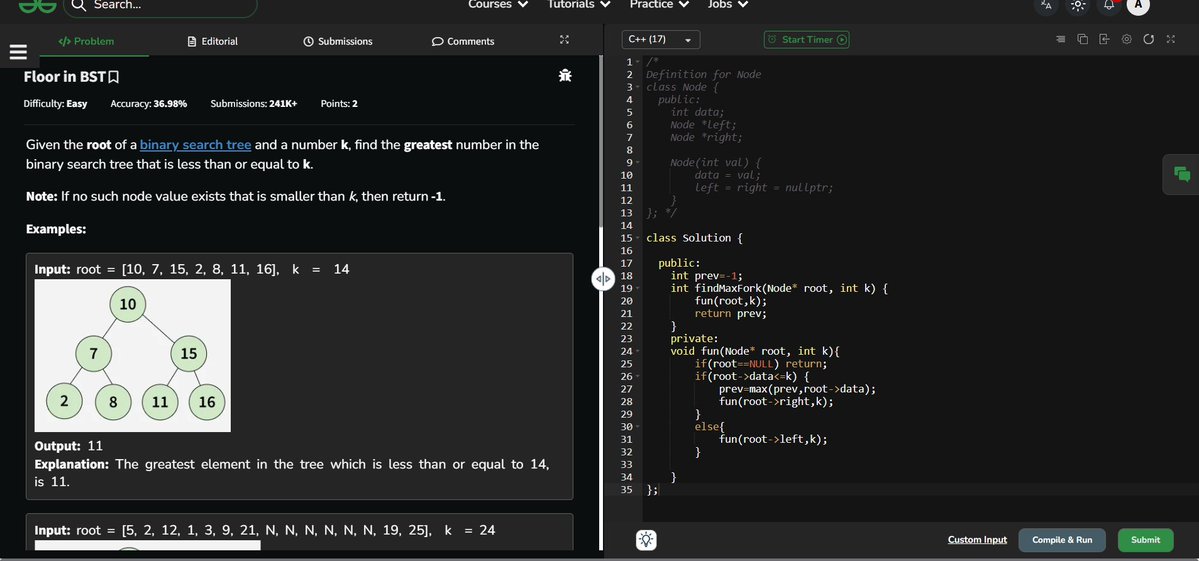Click the lightbulb hint icon
This screenshot has height=561, width=1199.
646,540
